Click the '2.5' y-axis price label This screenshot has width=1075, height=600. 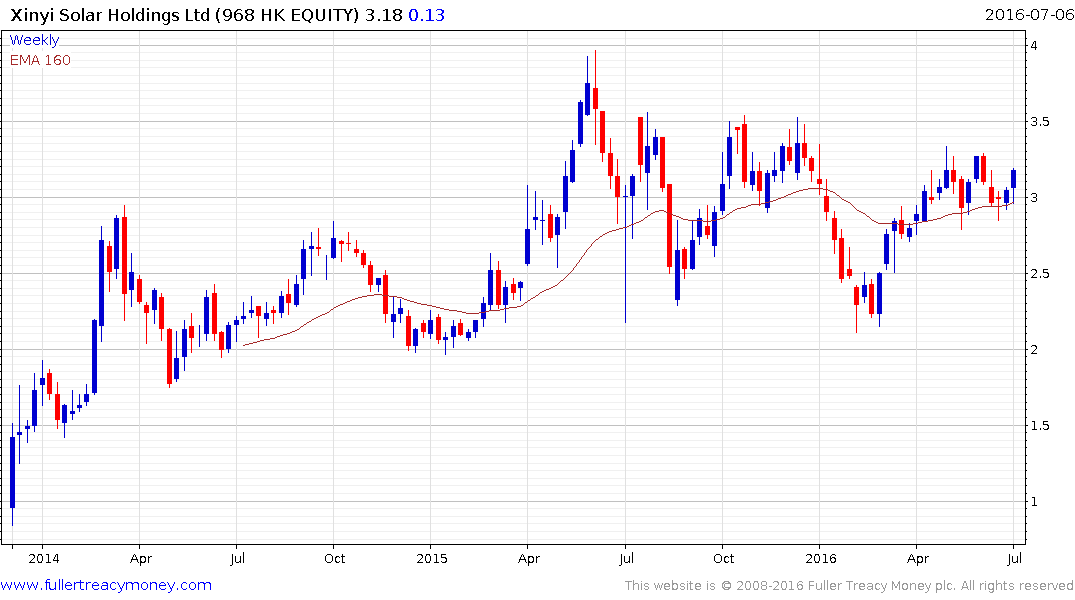click(1040, 274)
